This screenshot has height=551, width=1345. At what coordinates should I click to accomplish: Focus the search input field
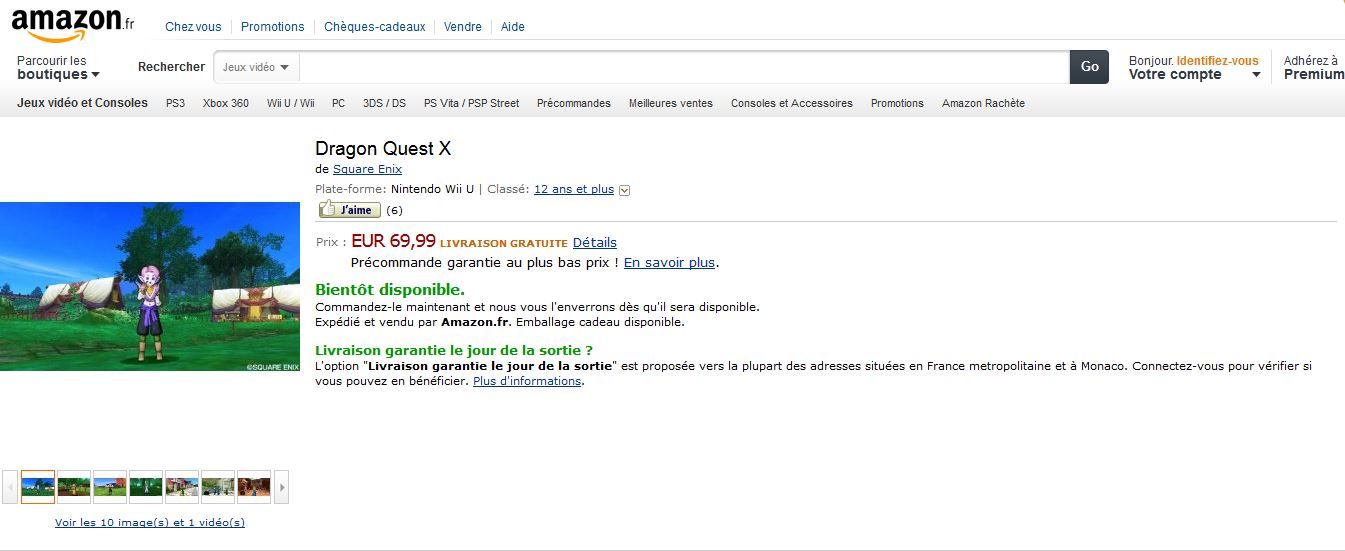[x=684, y=67]
